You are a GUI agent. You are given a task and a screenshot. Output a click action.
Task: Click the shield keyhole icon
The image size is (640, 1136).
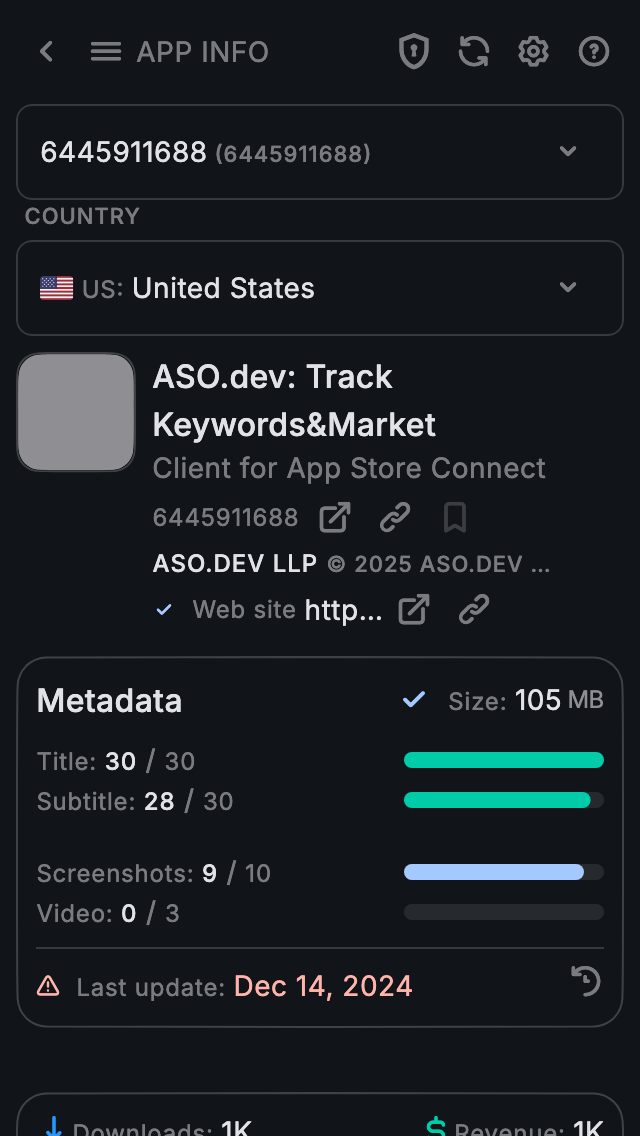413,52
